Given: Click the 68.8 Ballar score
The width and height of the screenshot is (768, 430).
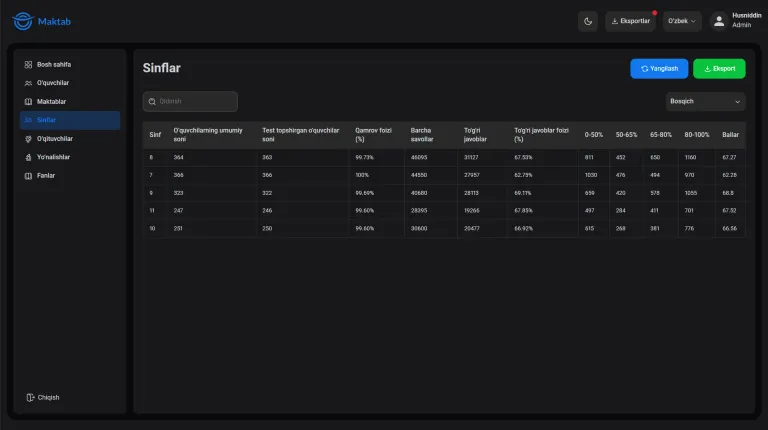Looking at the screenshot, I should pyautogui.click(x=728, y=193).
